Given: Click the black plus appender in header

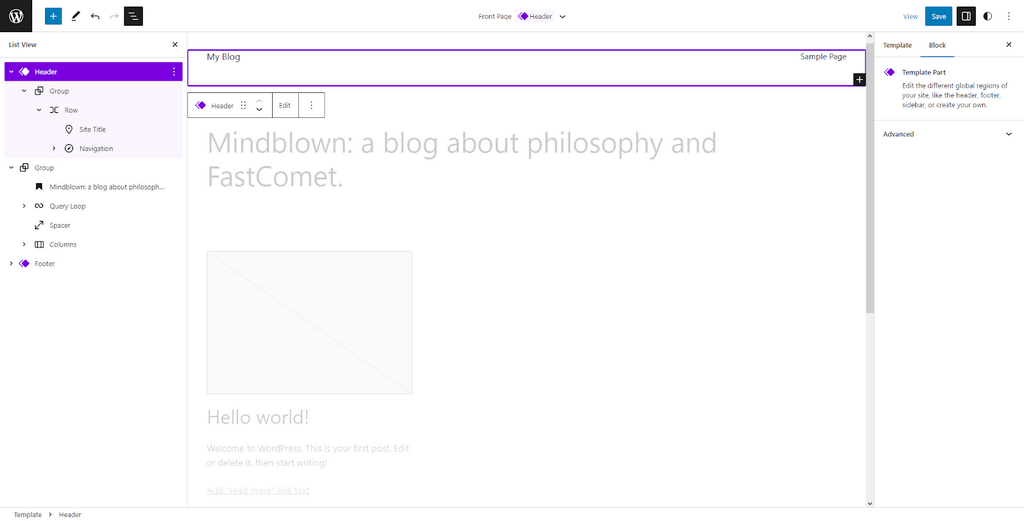Looking at the screenshot, I should [x=859, y=79].
